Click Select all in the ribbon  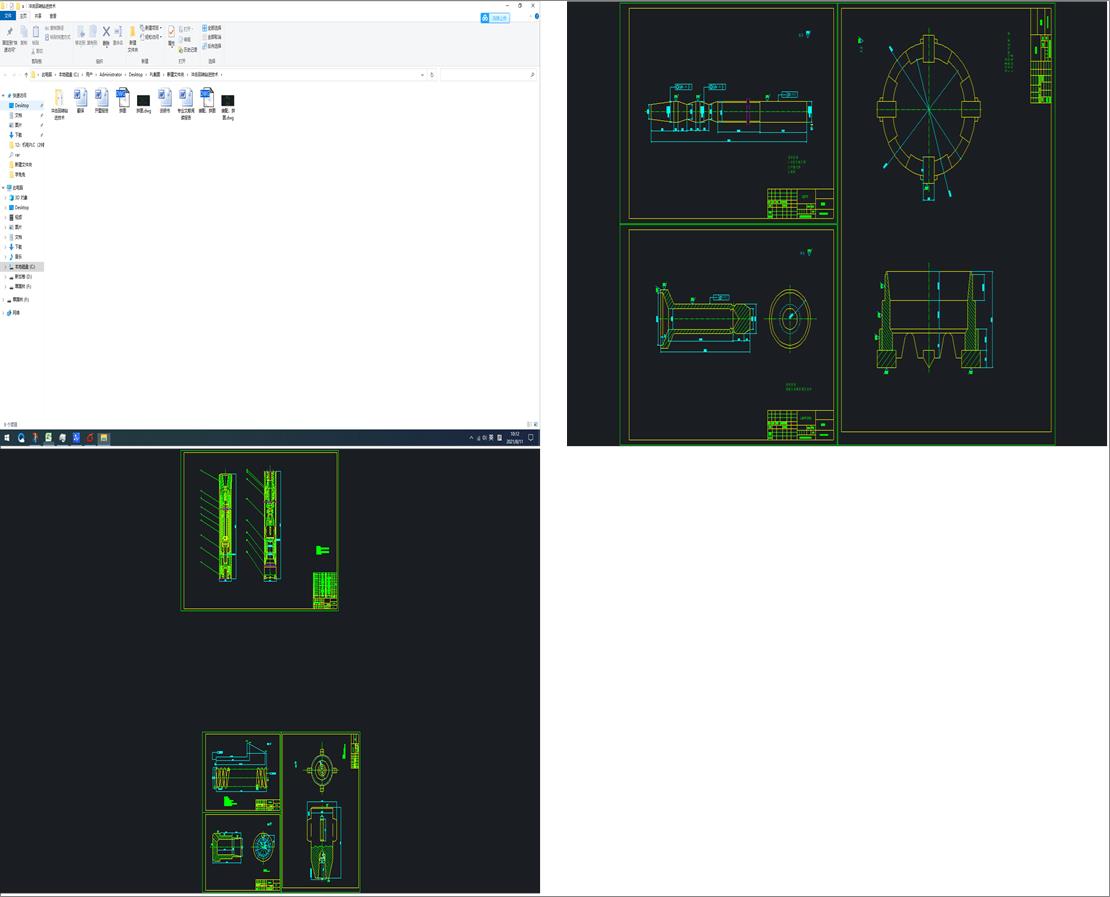[x=212, y=28]
